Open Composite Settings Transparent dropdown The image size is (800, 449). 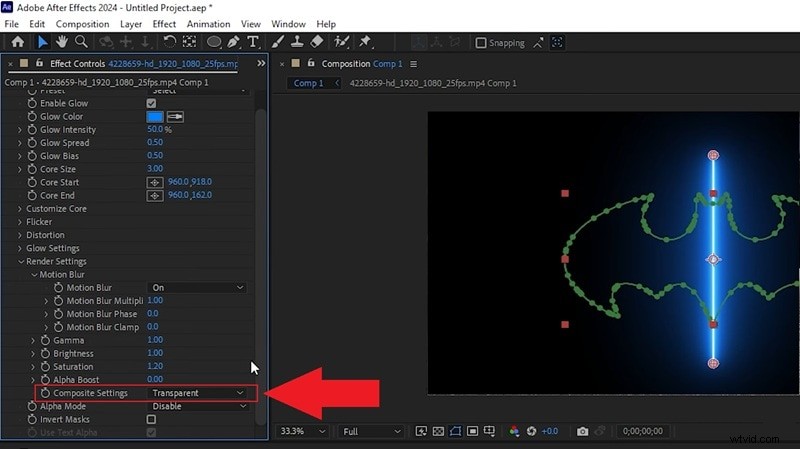(198, 393)
